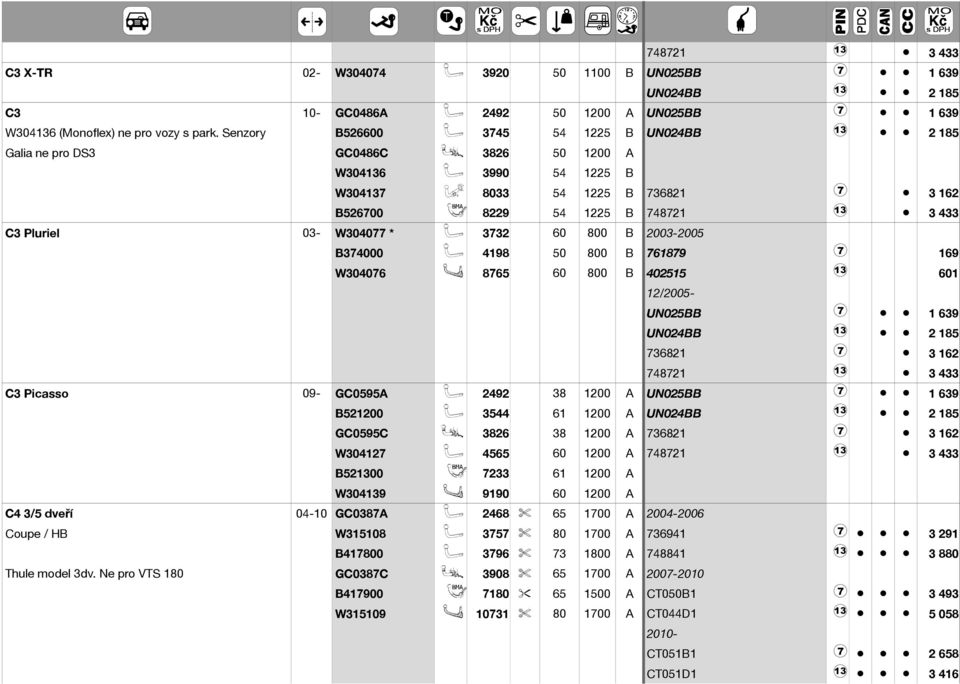Click the 2007-2010 period label
960x684 pixels.
(x=675, y=574)
